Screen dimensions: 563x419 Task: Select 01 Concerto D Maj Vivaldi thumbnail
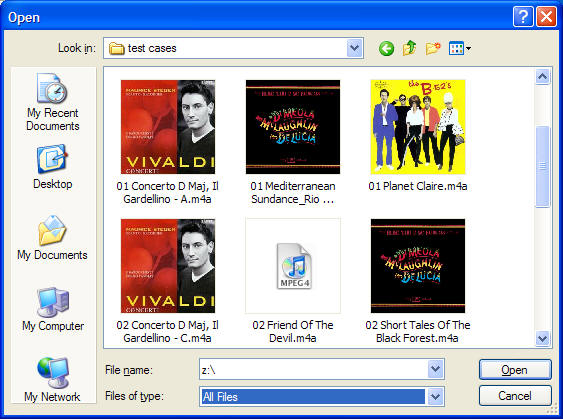168,127
